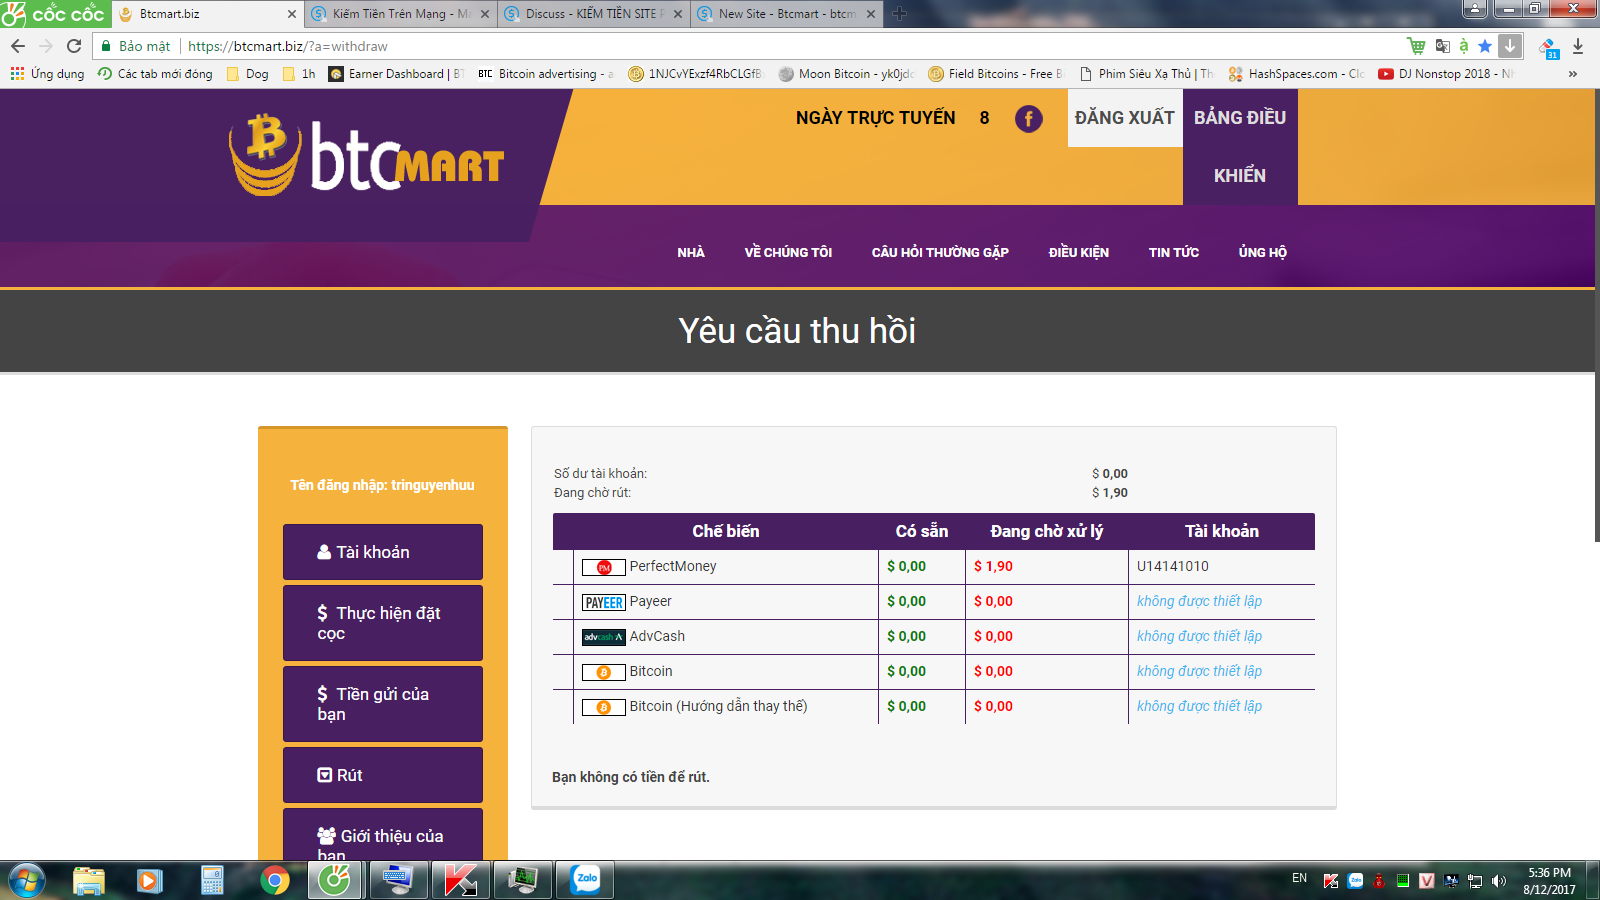Click không được thiết lập in AdvCash row
1600x900 pixels.
coord(1199,636)
